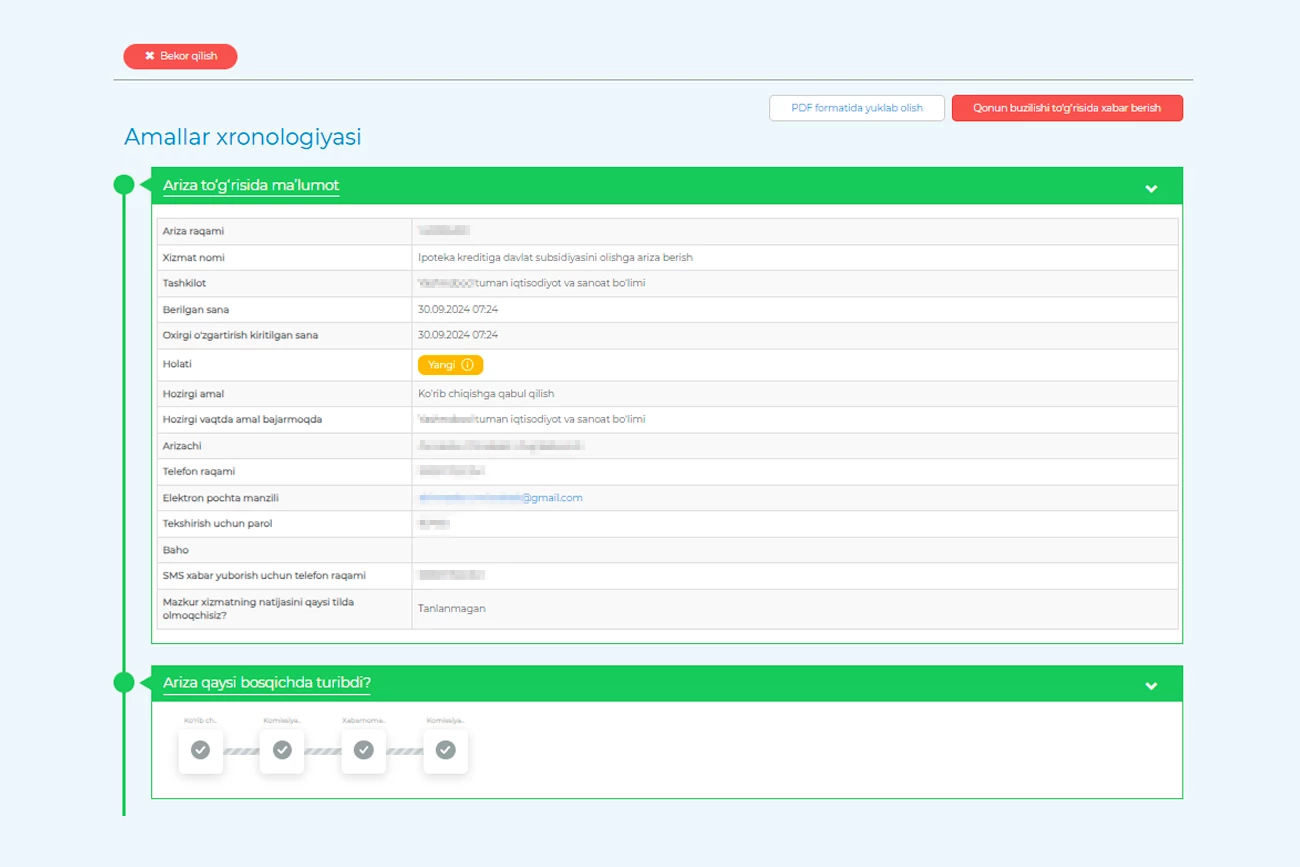The image size is (1300, 867).
Task: Click Oxirgi o'zgartirish kiritilgan sana label
Action: click(x=240, y=335)
